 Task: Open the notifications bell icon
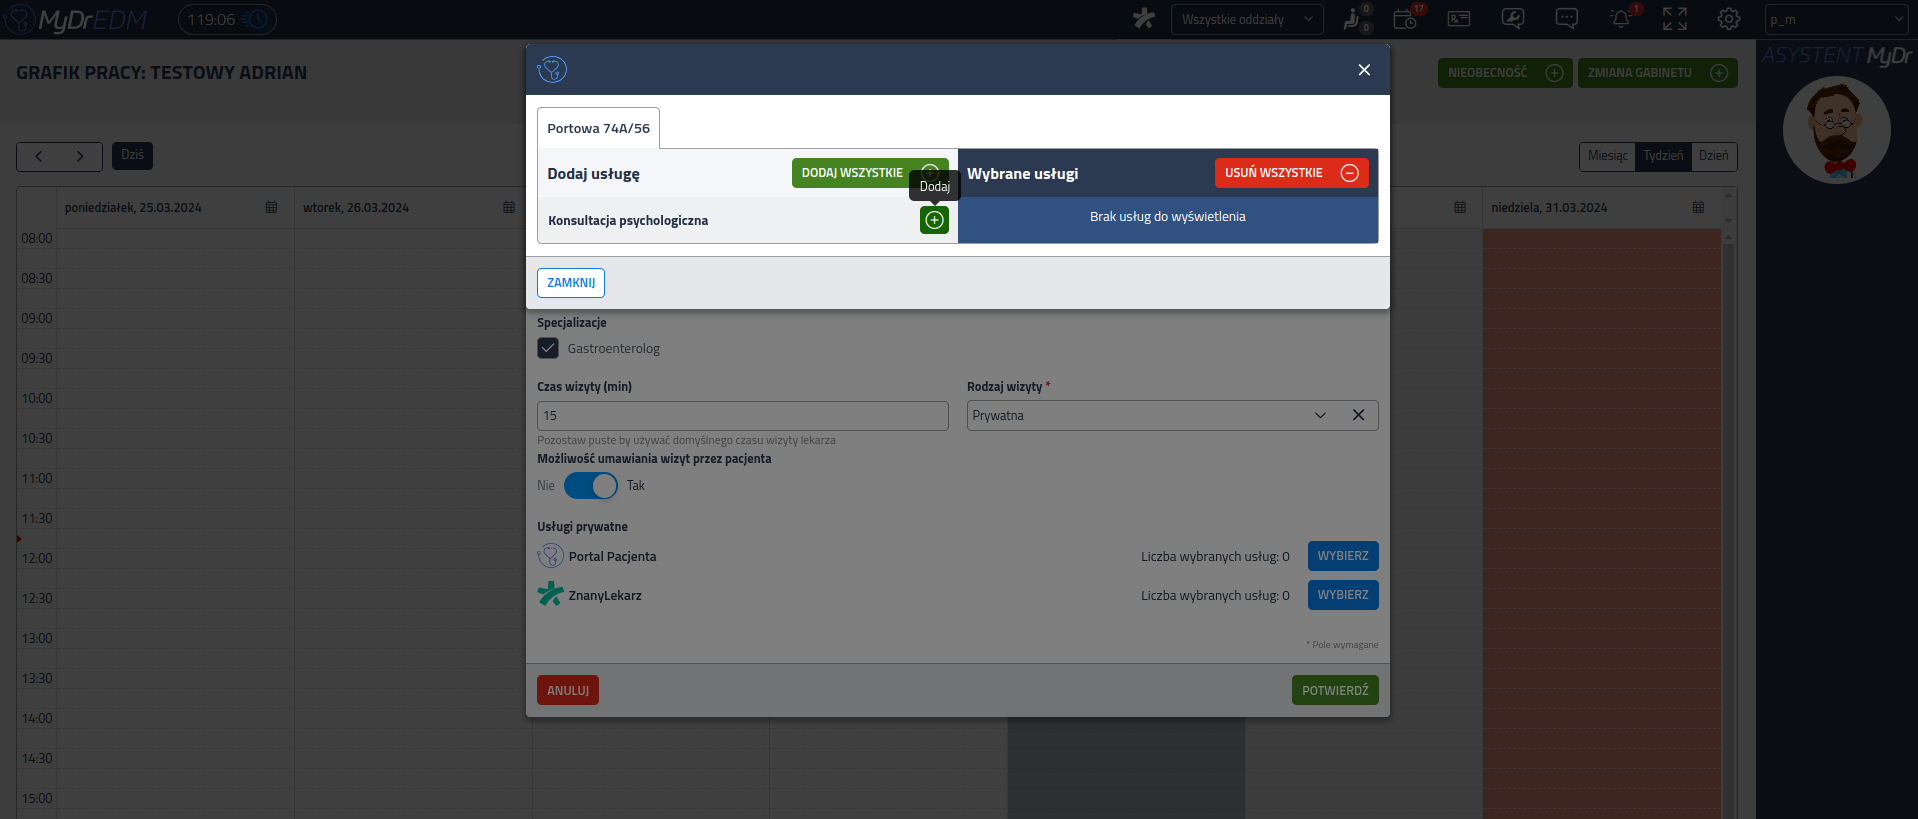point(1621,19)
